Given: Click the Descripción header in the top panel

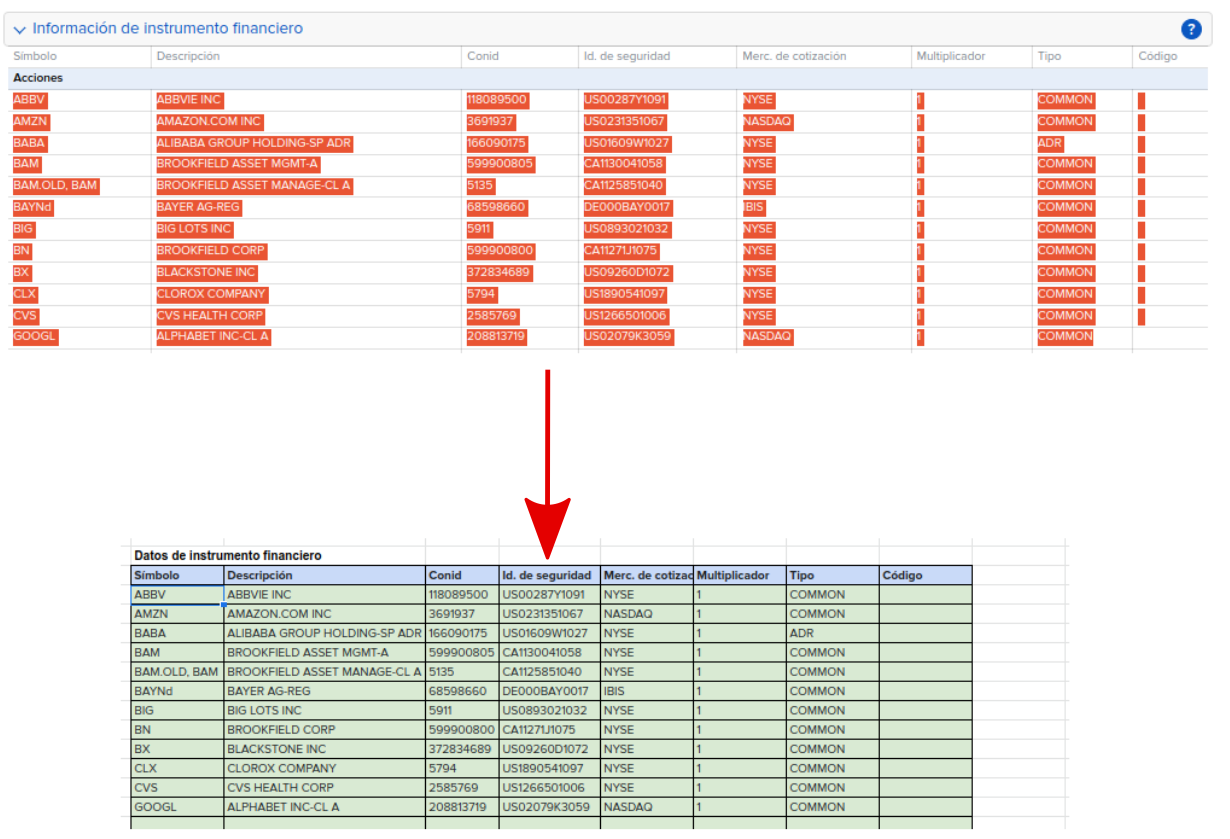Looking at the screenshot, I should pos(188,56).
